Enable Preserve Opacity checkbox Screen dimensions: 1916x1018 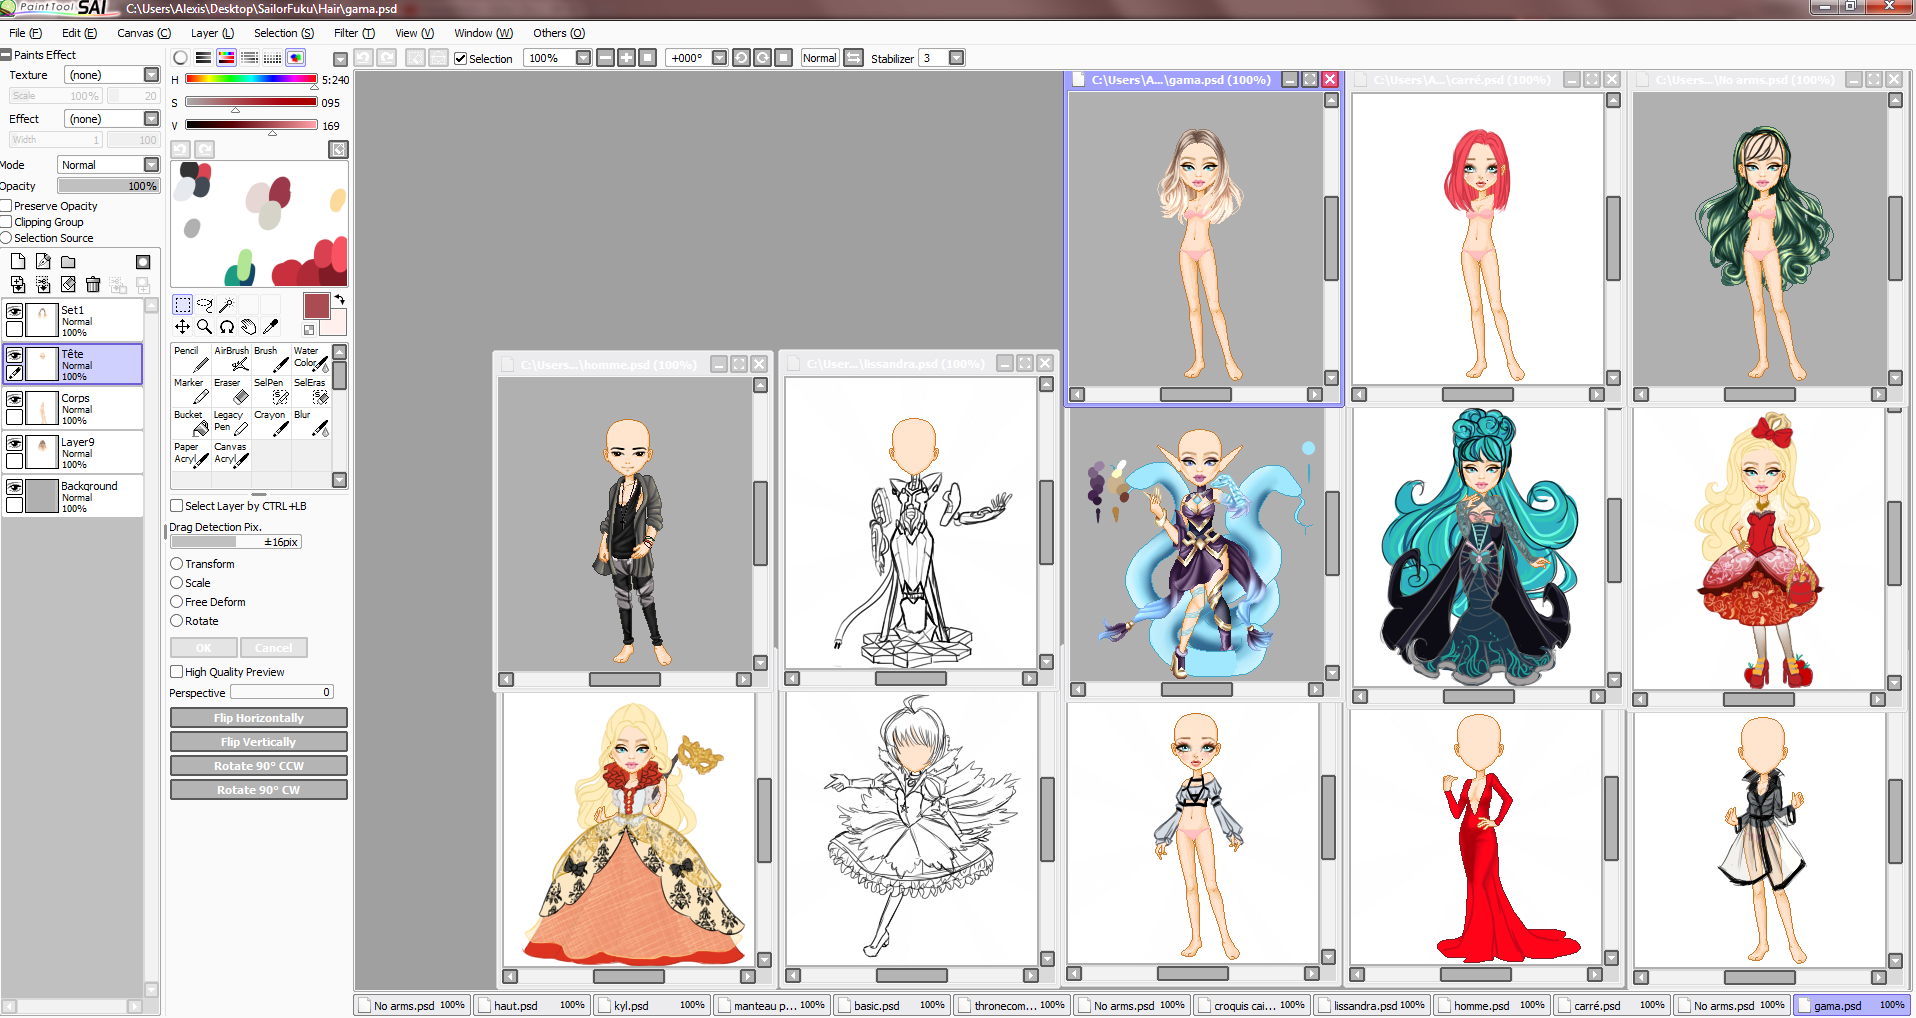tap(6, 206)
